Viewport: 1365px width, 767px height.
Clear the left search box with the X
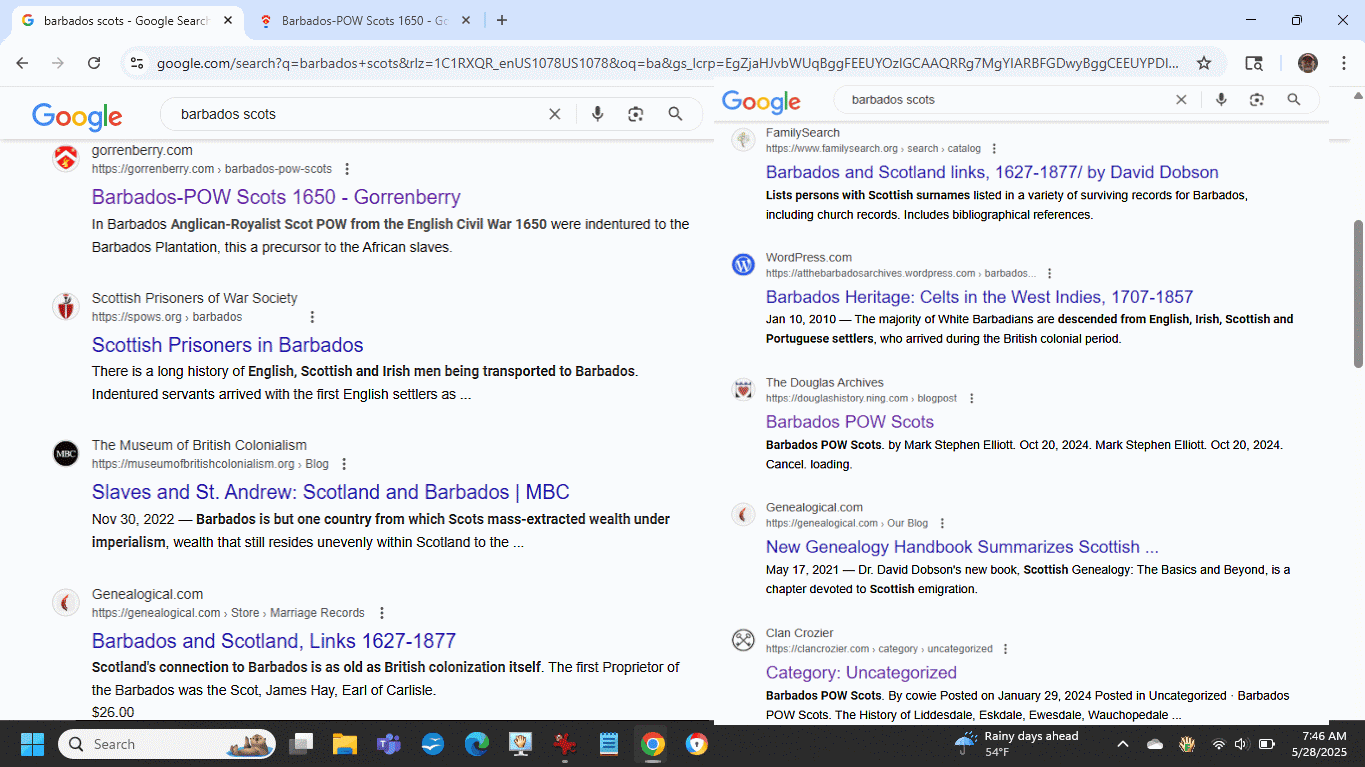tap(555, 114)
